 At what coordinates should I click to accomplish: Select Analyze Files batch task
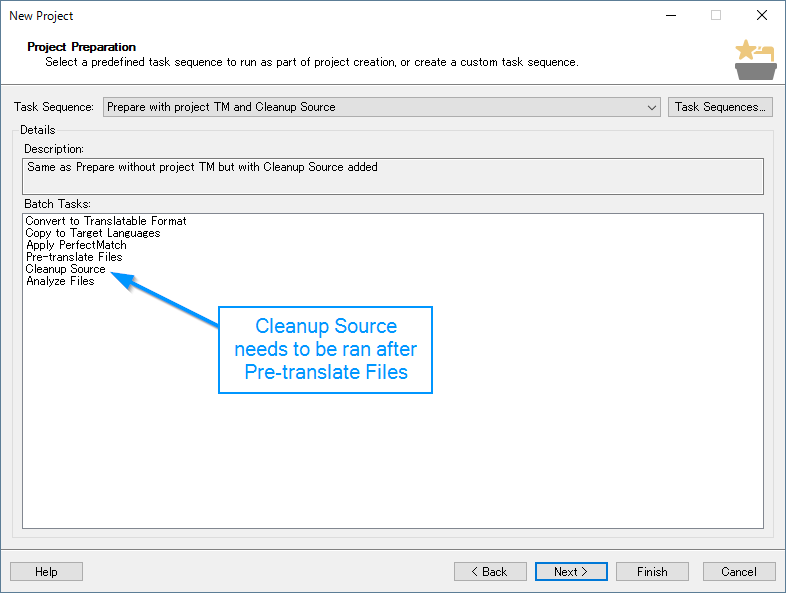pos(60,281)
